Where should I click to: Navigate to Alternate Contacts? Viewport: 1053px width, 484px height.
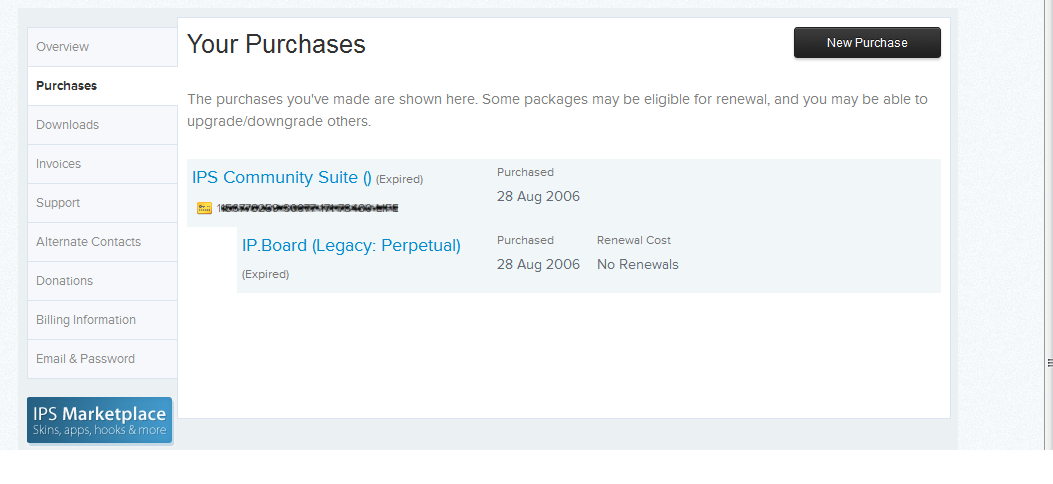click(x=88, y=242)
